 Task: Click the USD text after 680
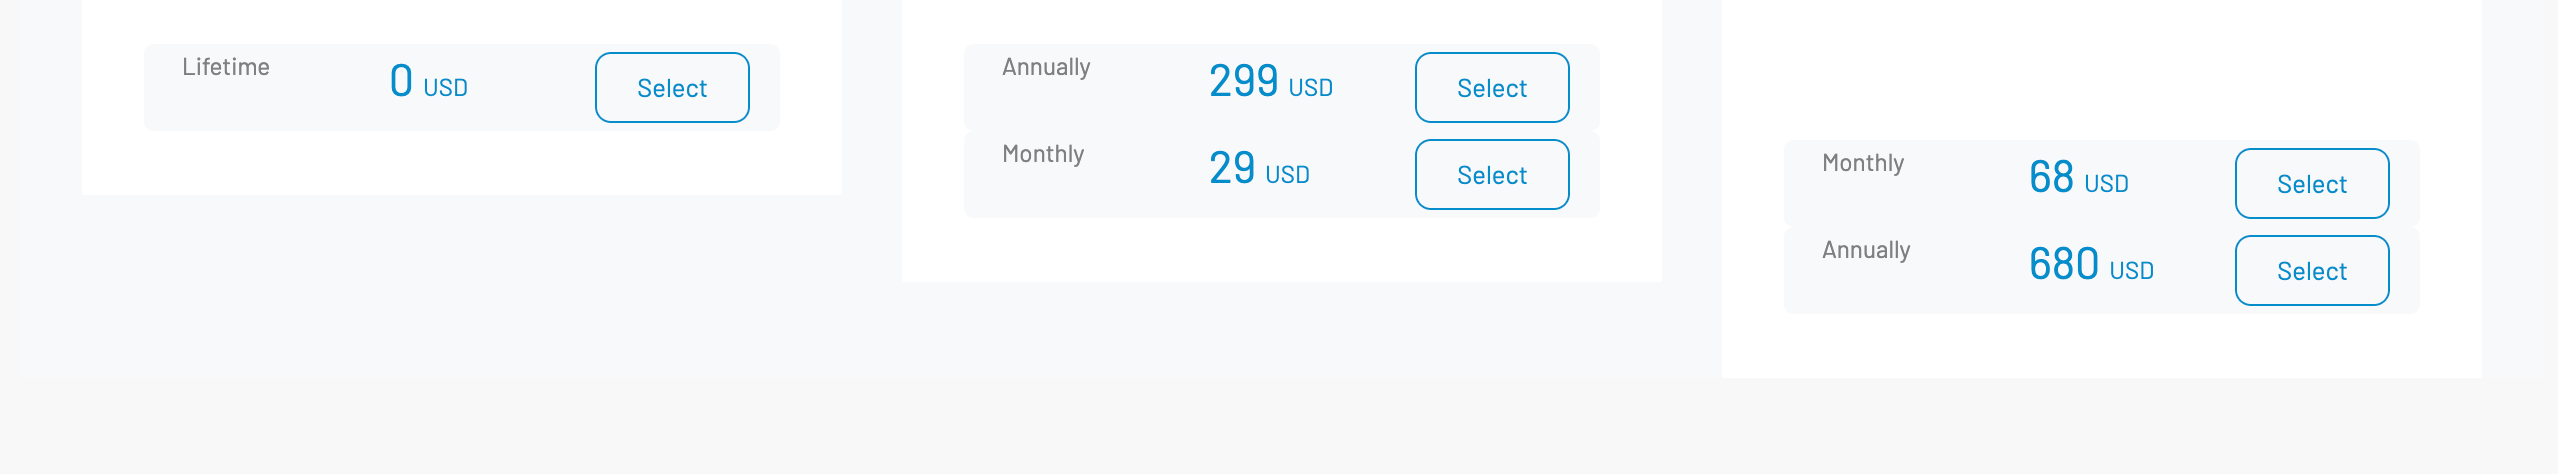(x=2131, y=271)
